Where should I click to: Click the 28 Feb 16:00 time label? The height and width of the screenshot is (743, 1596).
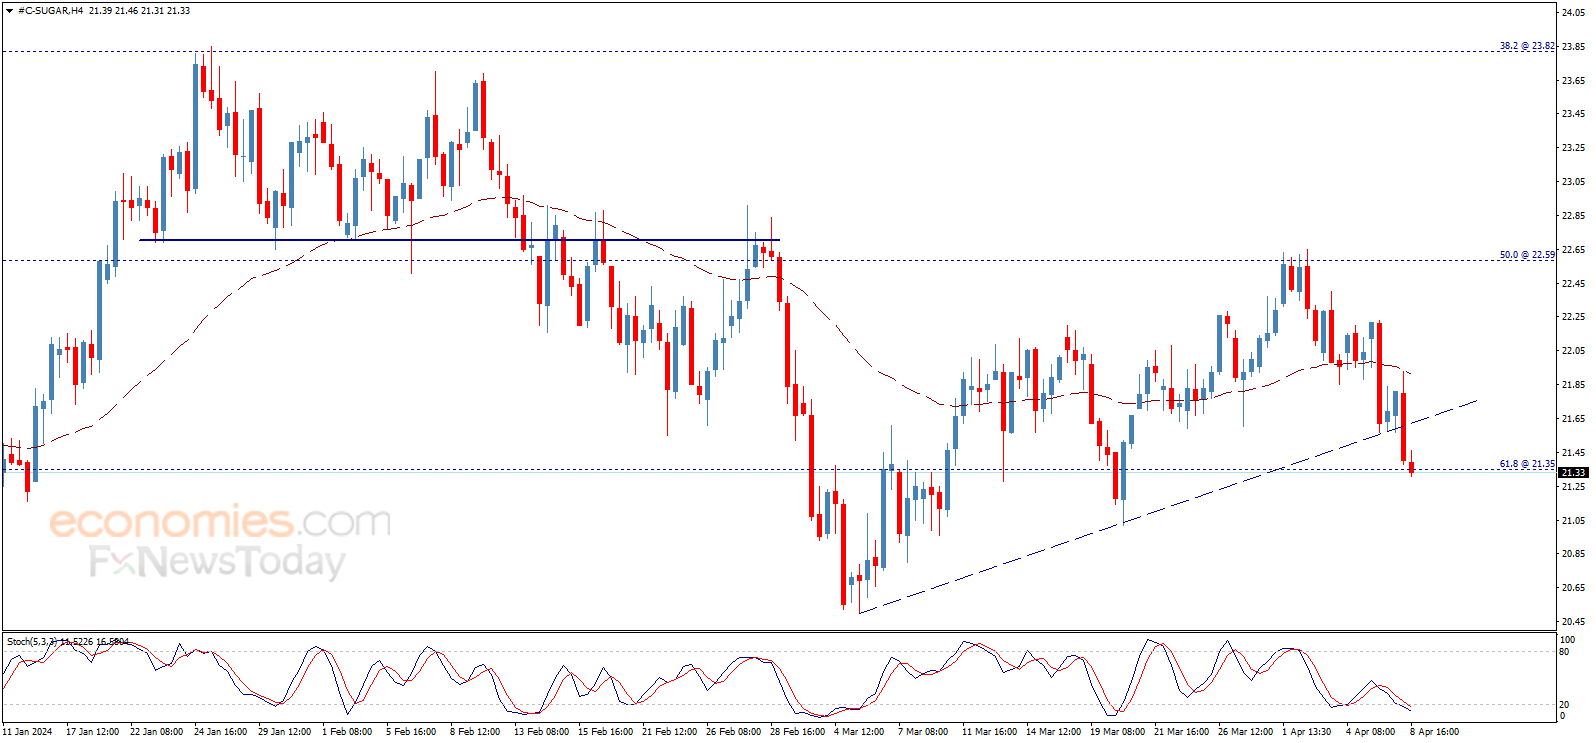pos(797,732)
